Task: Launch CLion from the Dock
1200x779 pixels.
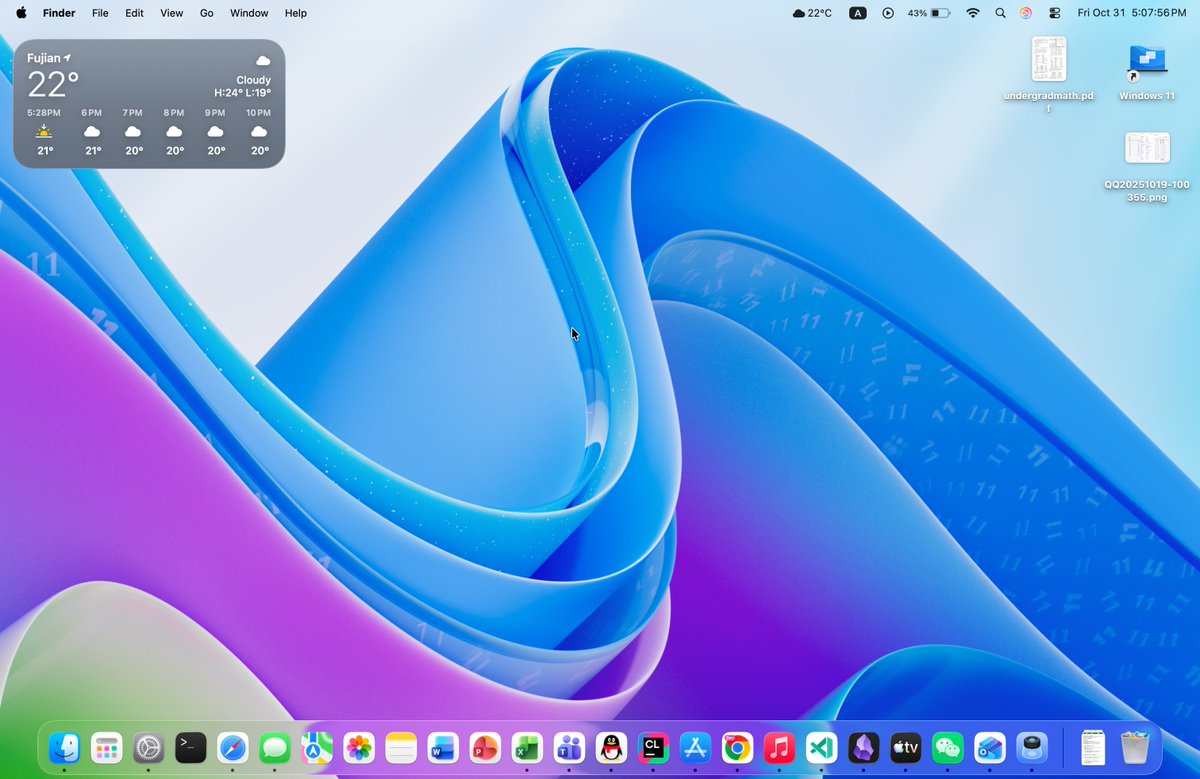Action: 653,747
